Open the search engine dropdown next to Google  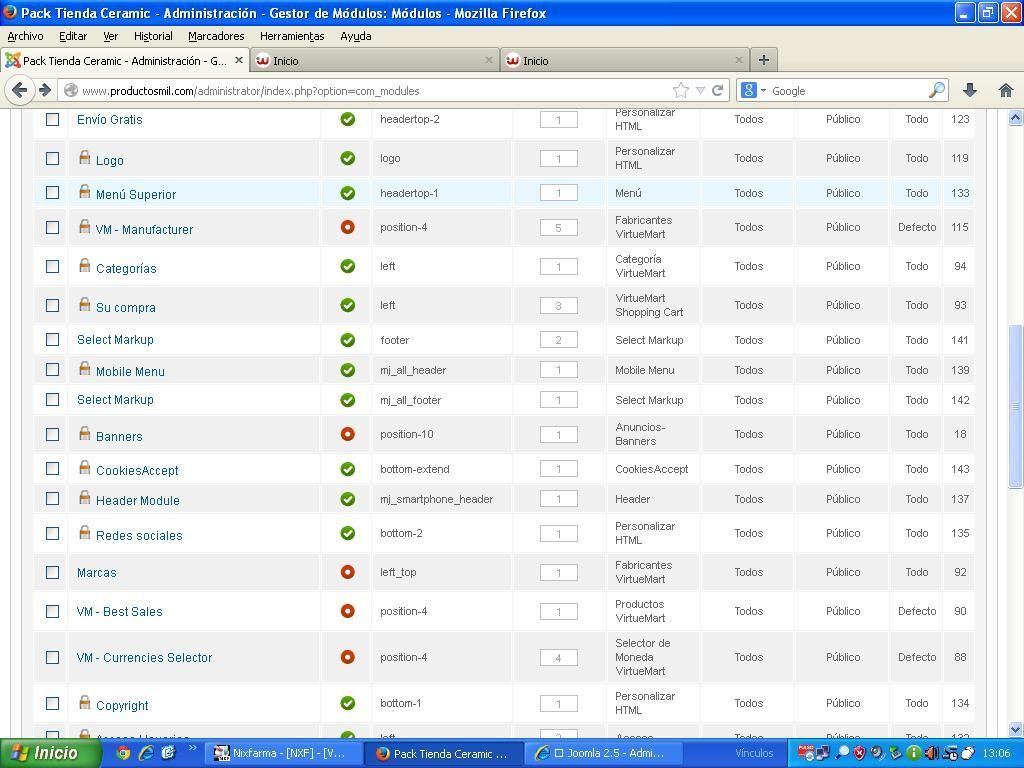[763, 91]
